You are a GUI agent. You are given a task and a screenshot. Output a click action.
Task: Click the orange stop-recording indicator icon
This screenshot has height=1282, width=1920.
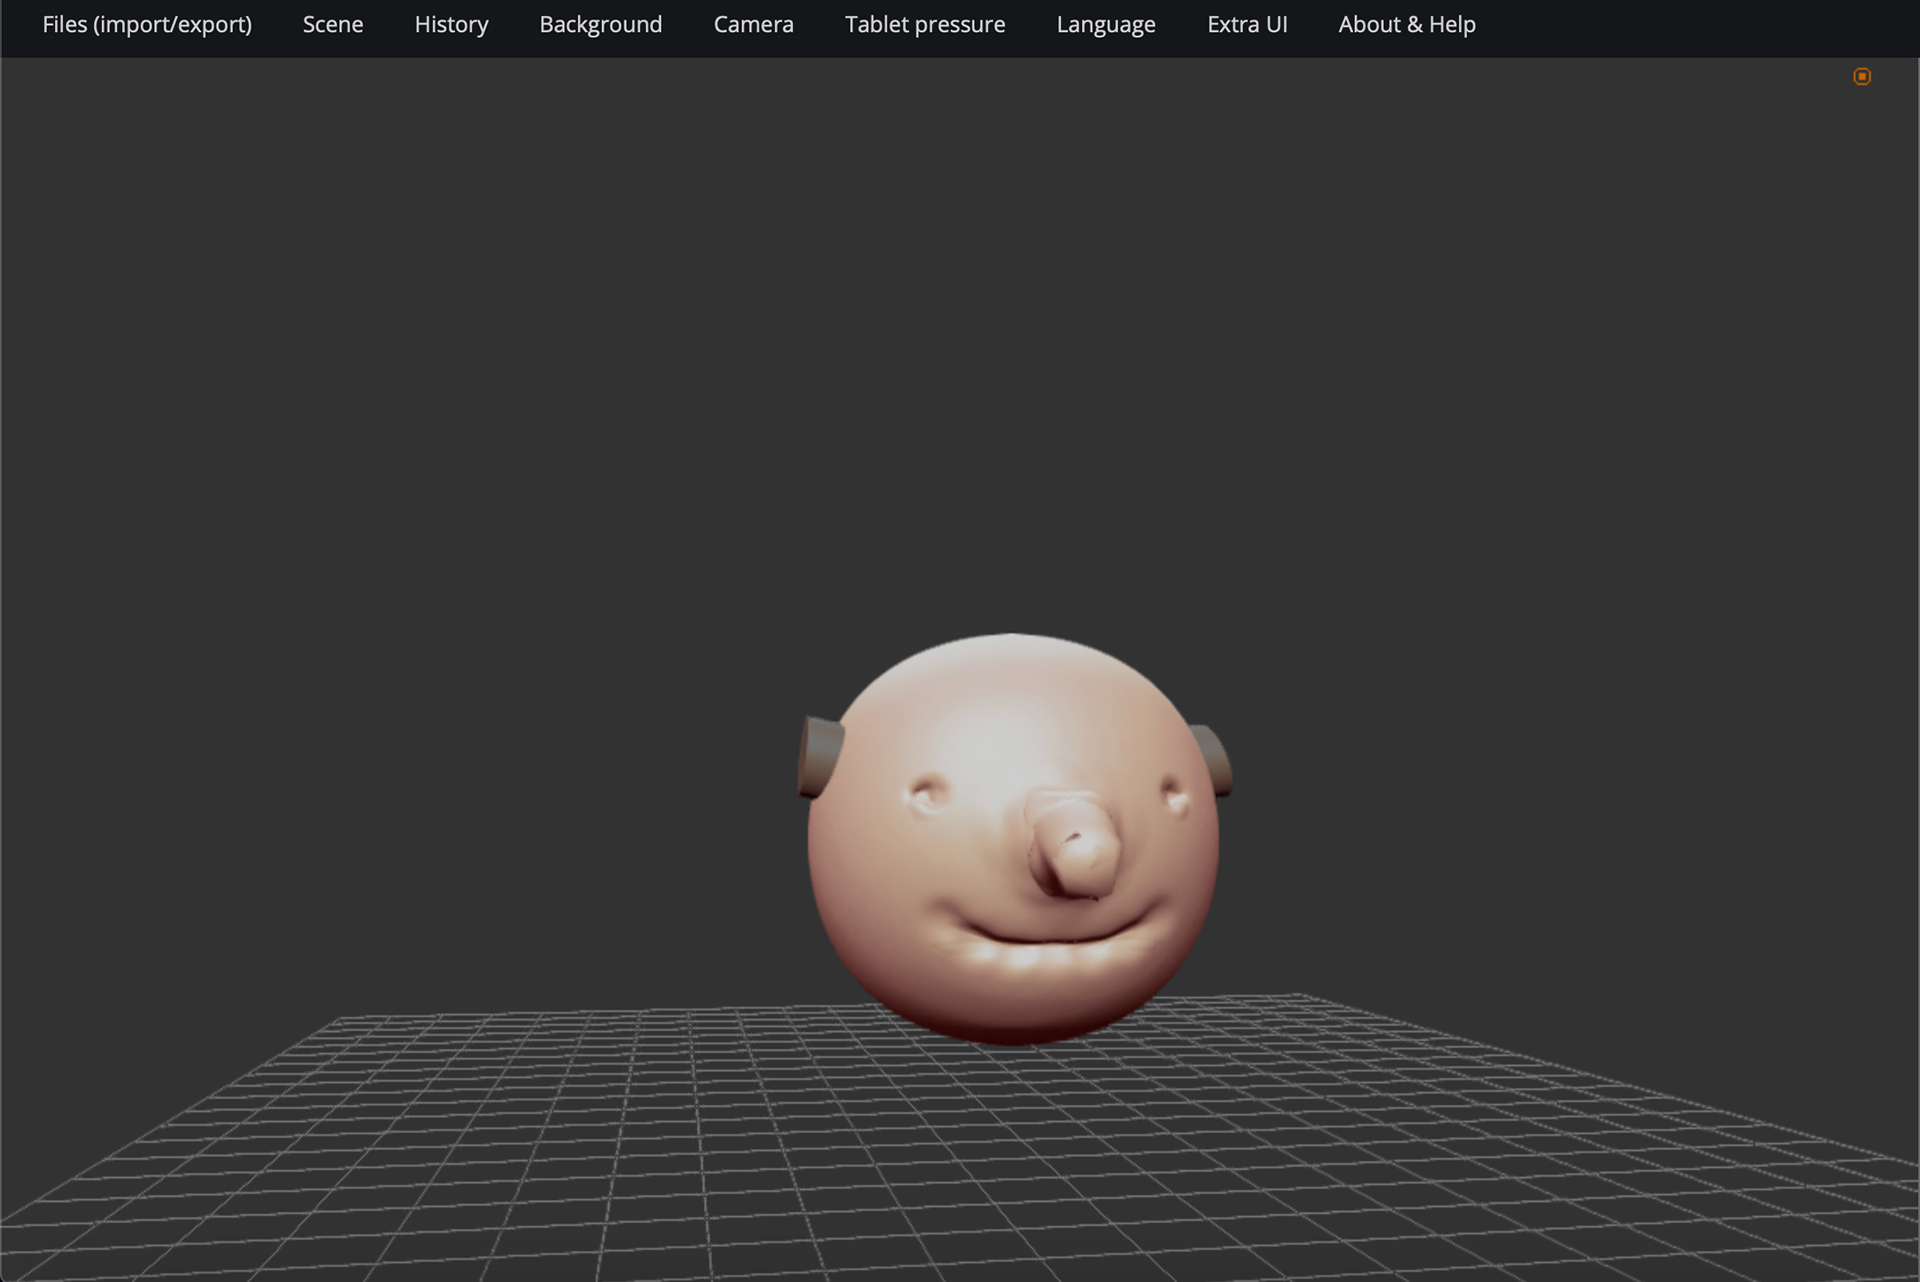pyautogui.click(x=1861, y=77)
